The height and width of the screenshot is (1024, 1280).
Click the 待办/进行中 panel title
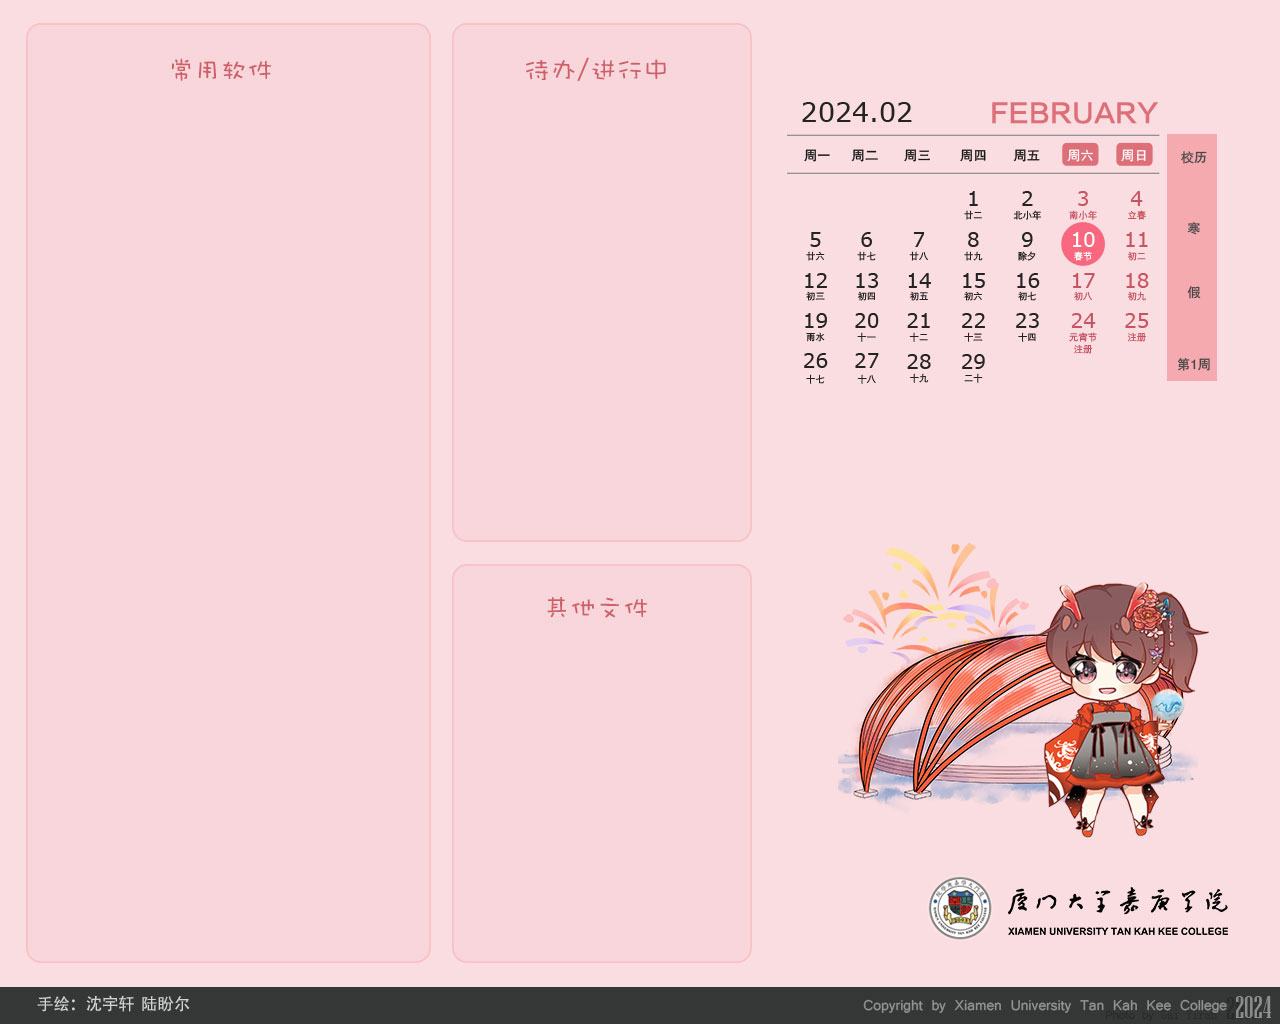(596, 70)
